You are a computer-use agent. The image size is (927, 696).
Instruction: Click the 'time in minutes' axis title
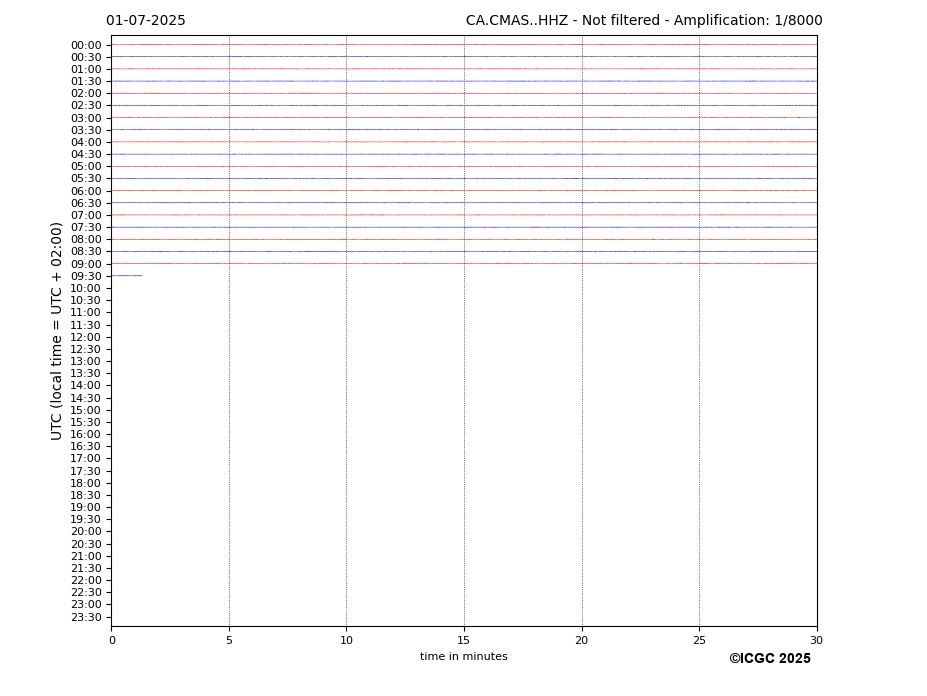coord(464,656)
